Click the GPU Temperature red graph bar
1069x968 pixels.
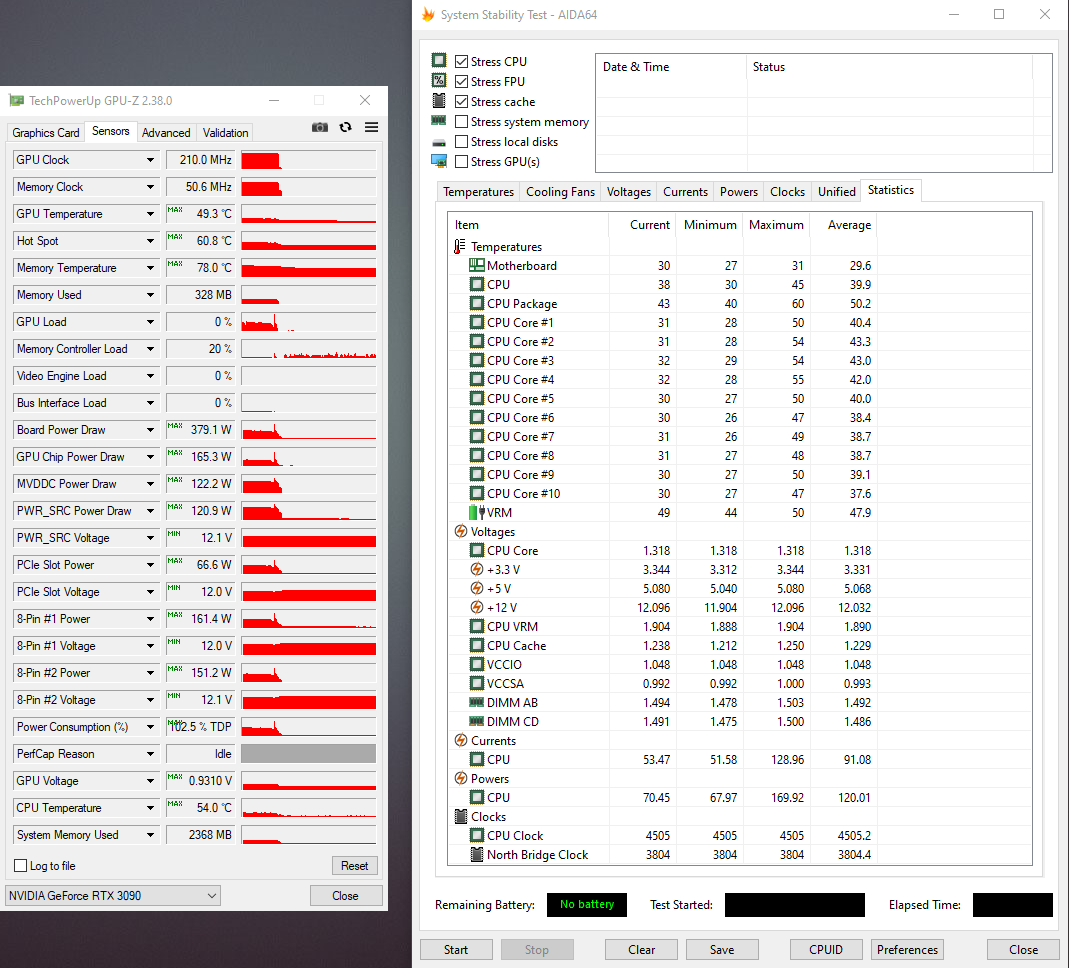pos(308,215)
